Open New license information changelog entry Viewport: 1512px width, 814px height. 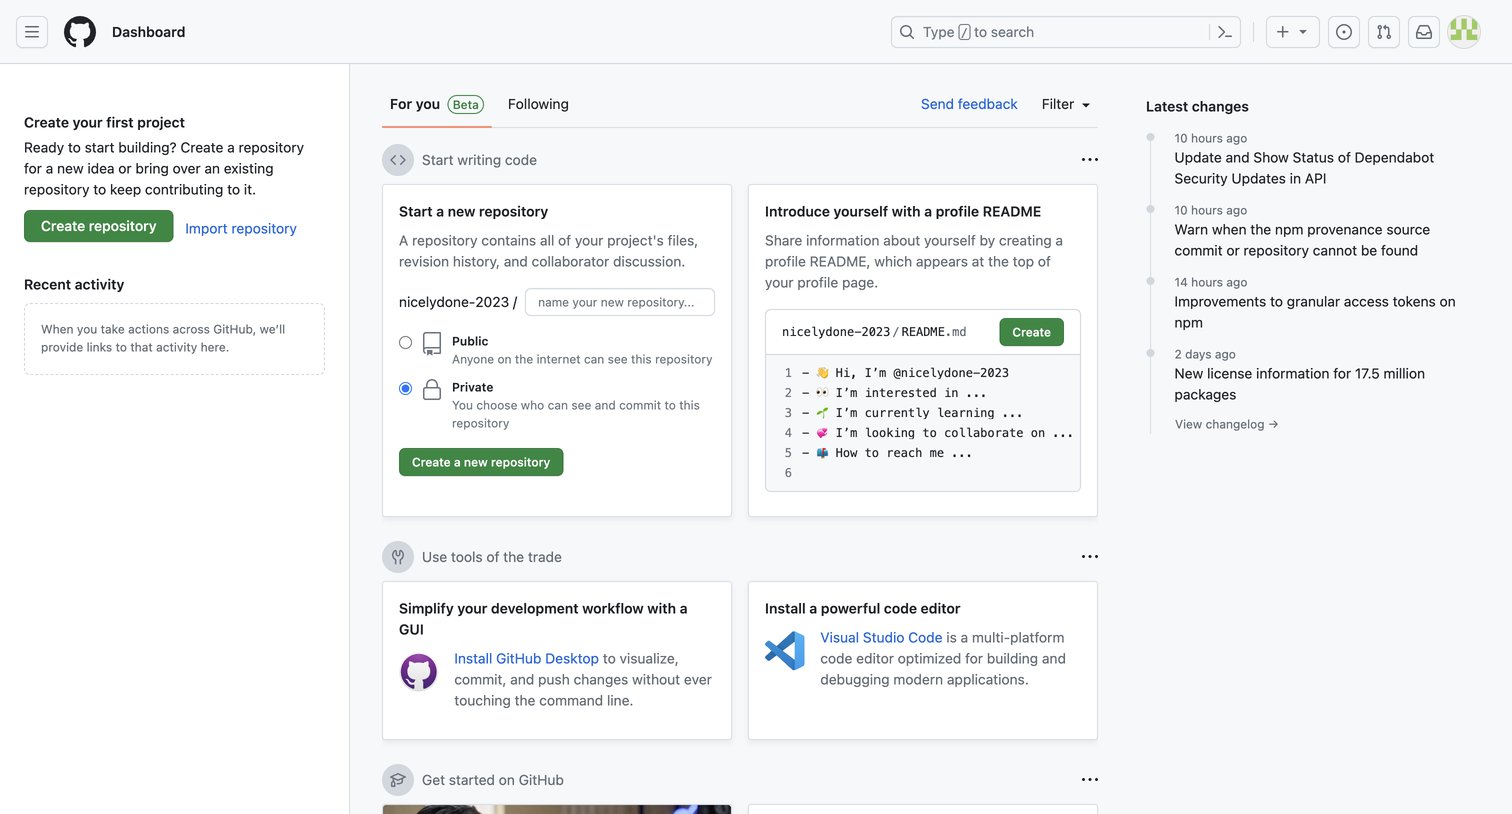coord(1300,384)
